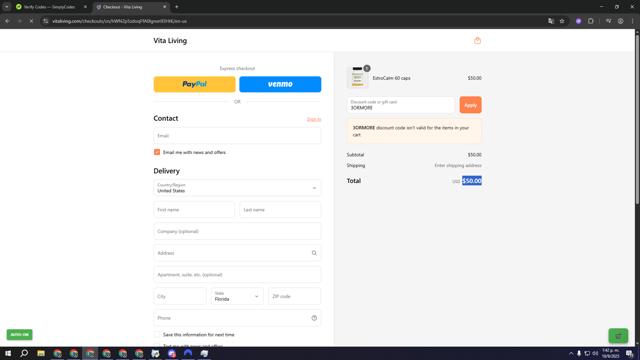Click the browser address bar URL
The width and height of the screenshot is (640, 360).
click(119, 21)
